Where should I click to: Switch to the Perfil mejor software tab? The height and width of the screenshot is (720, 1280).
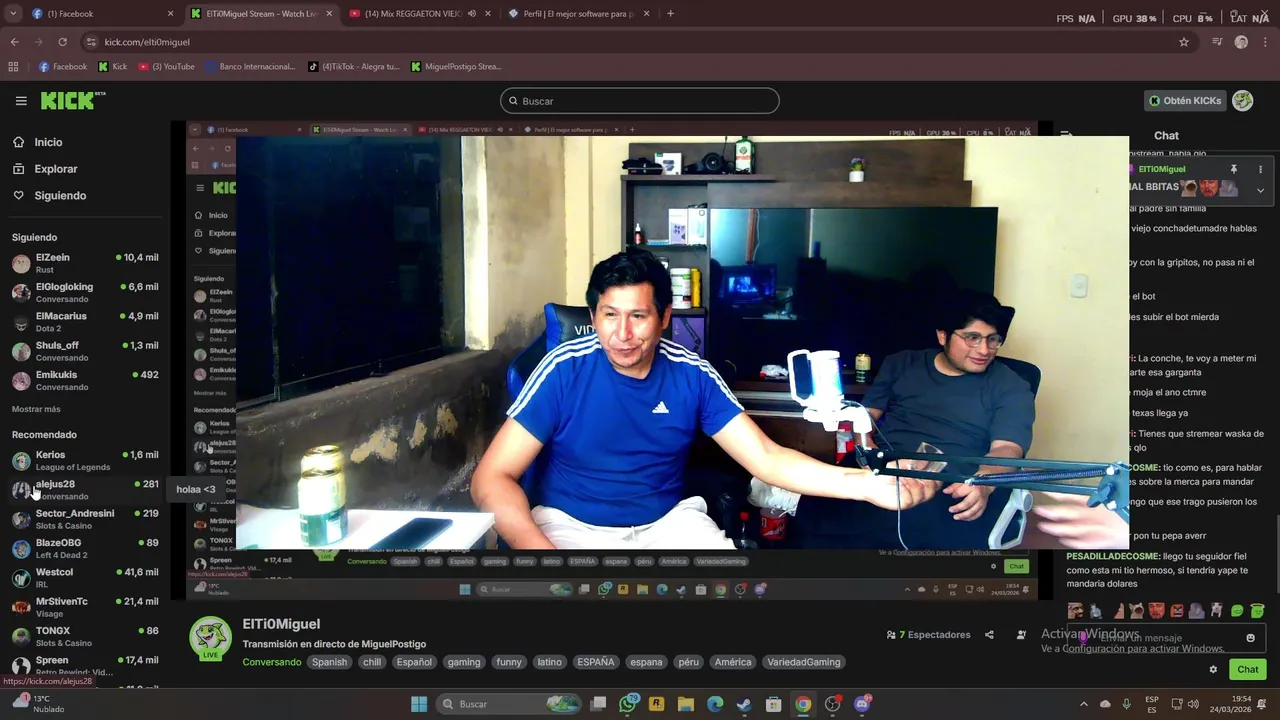tap(578, 14)
